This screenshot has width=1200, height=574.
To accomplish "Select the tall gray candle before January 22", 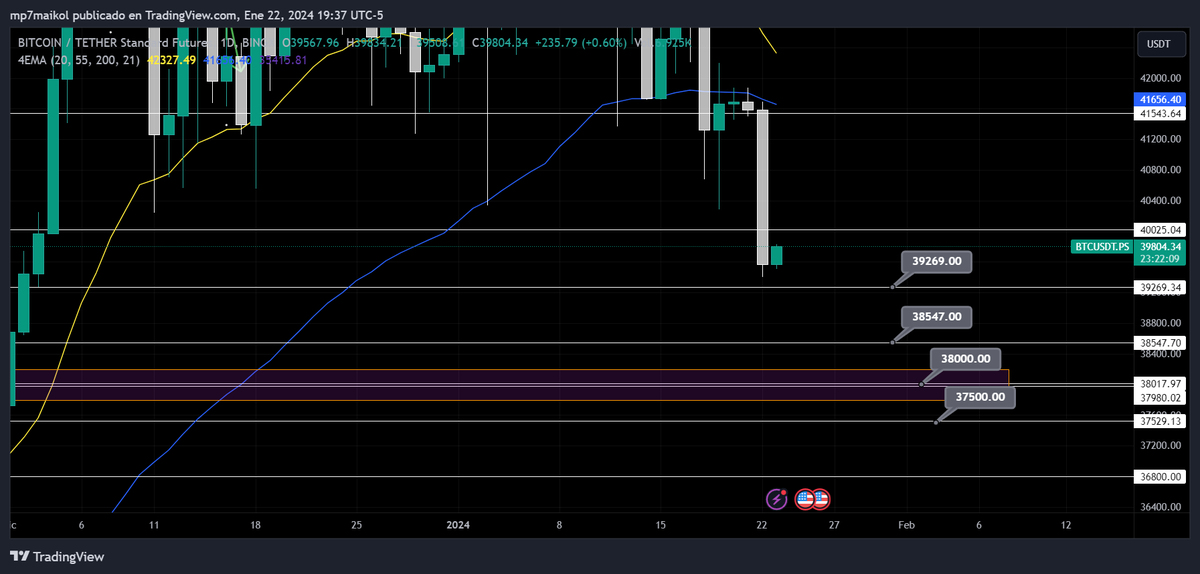I will tap(762, 187).
